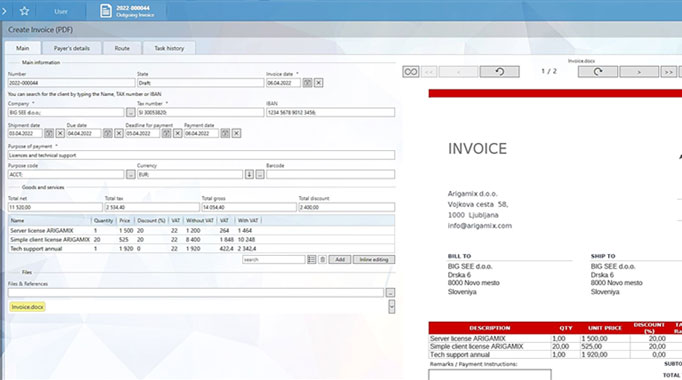Click the Discount (%) column header
This screenshot has width=682, height=380.
pyautogui.click(x=151, y=220)
